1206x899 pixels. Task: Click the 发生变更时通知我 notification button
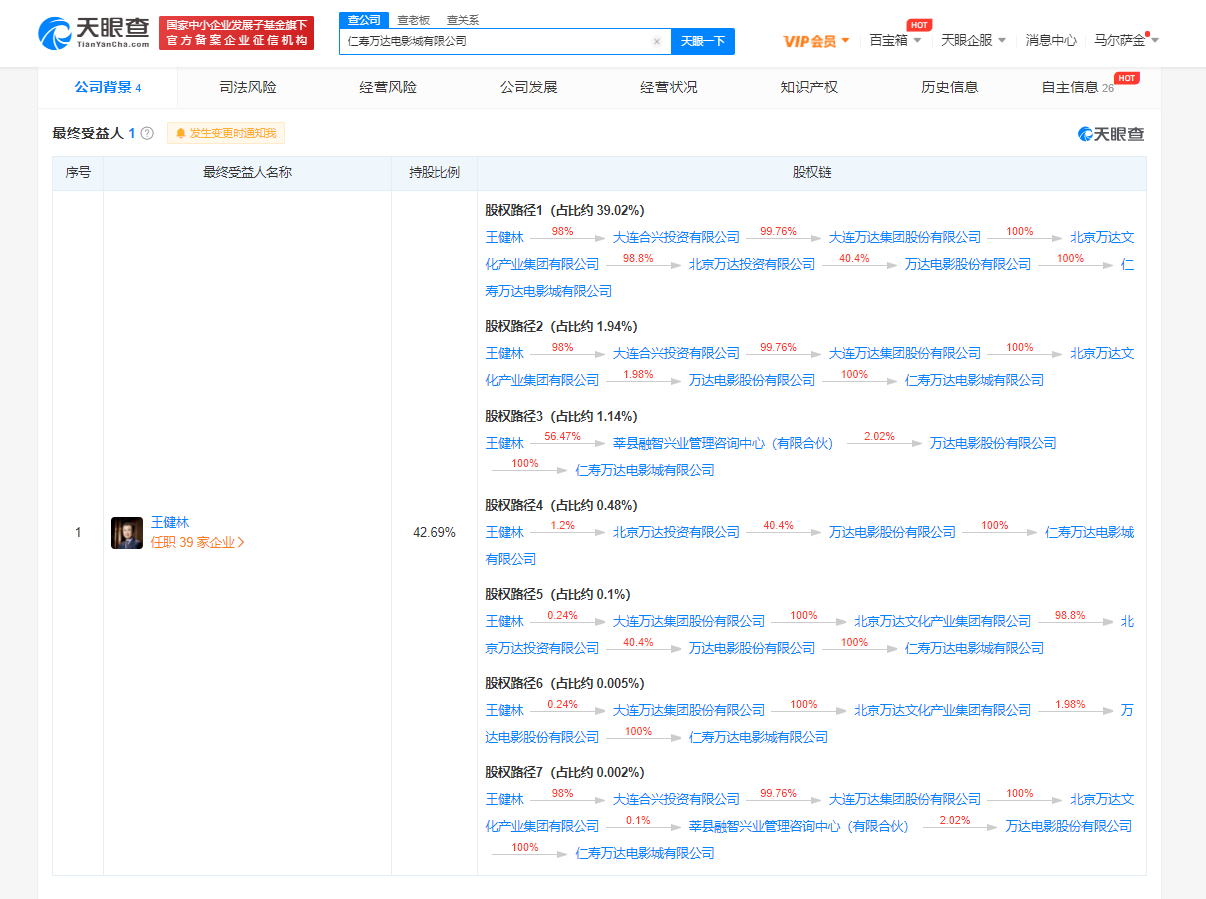[226, 133]
